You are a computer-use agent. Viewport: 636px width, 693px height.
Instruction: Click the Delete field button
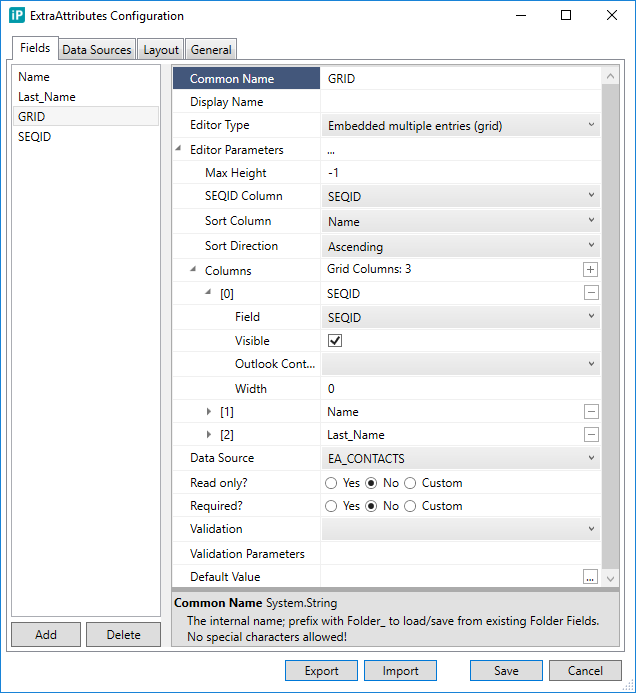click(x=123, y=635)
